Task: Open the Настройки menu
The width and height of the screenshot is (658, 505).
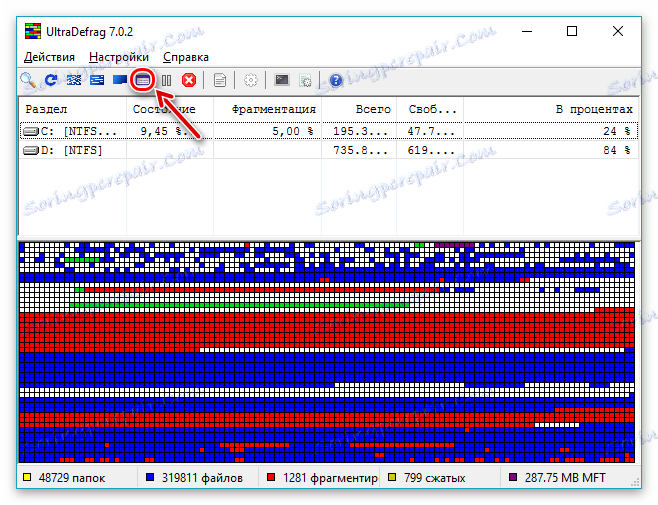Action: pos(119,57)
